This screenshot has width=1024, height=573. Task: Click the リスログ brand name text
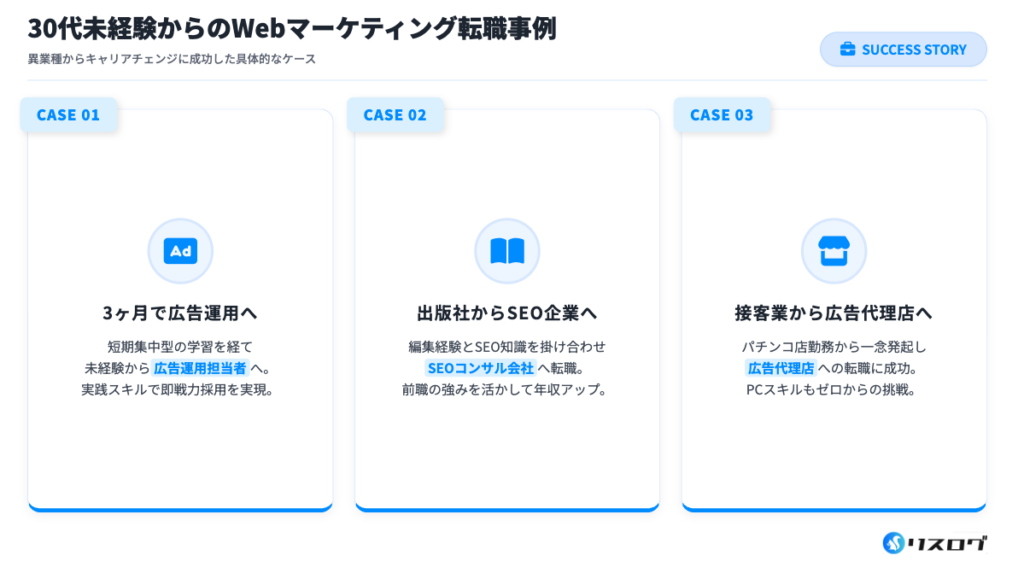(946, 543)
